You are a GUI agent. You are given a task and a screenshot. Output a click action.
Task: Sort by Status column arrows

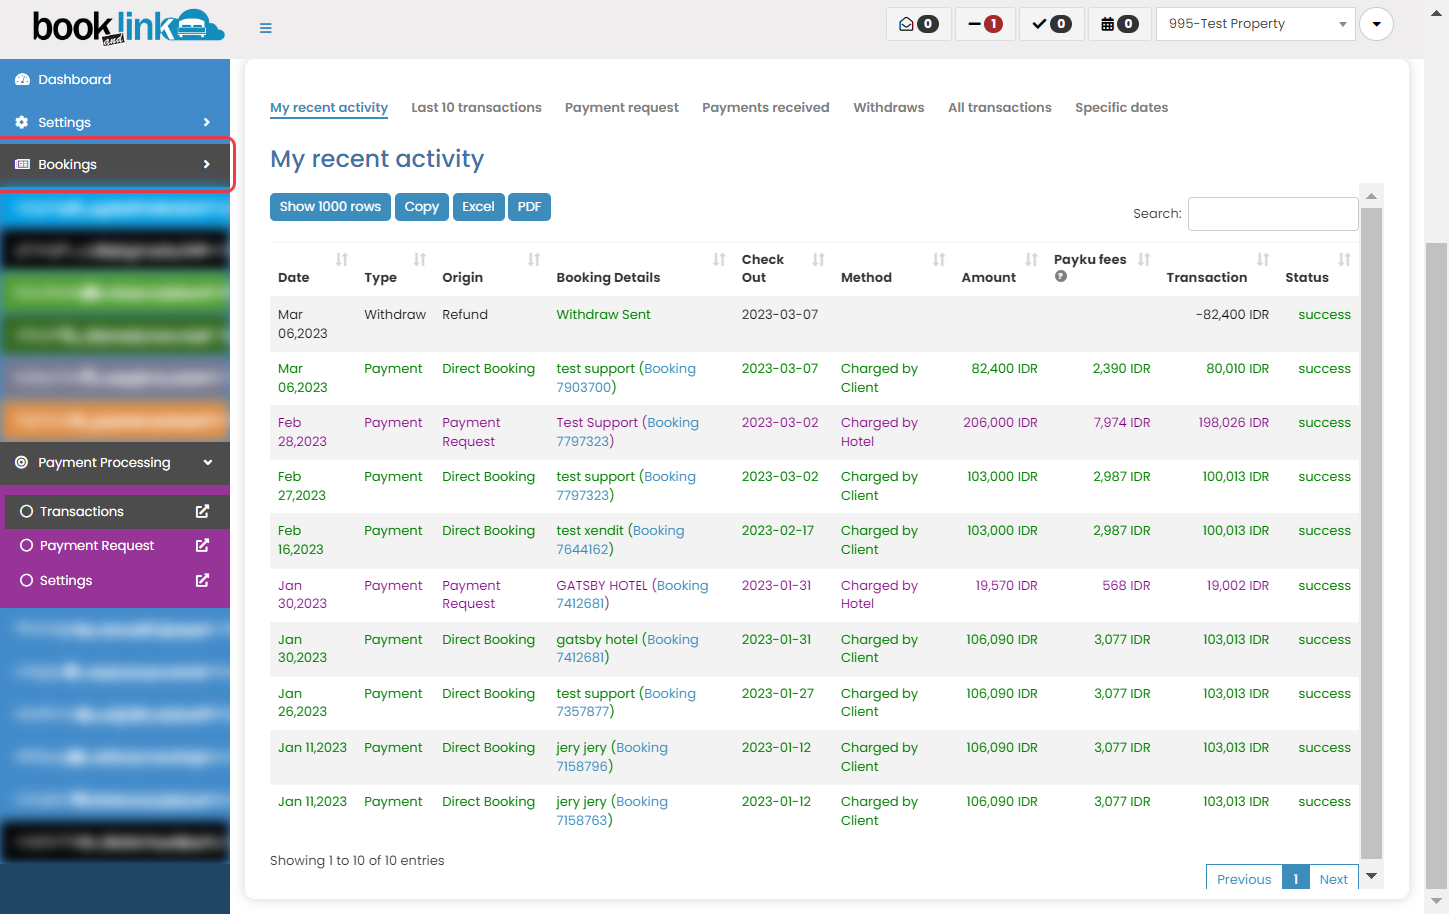[1345, 260]
